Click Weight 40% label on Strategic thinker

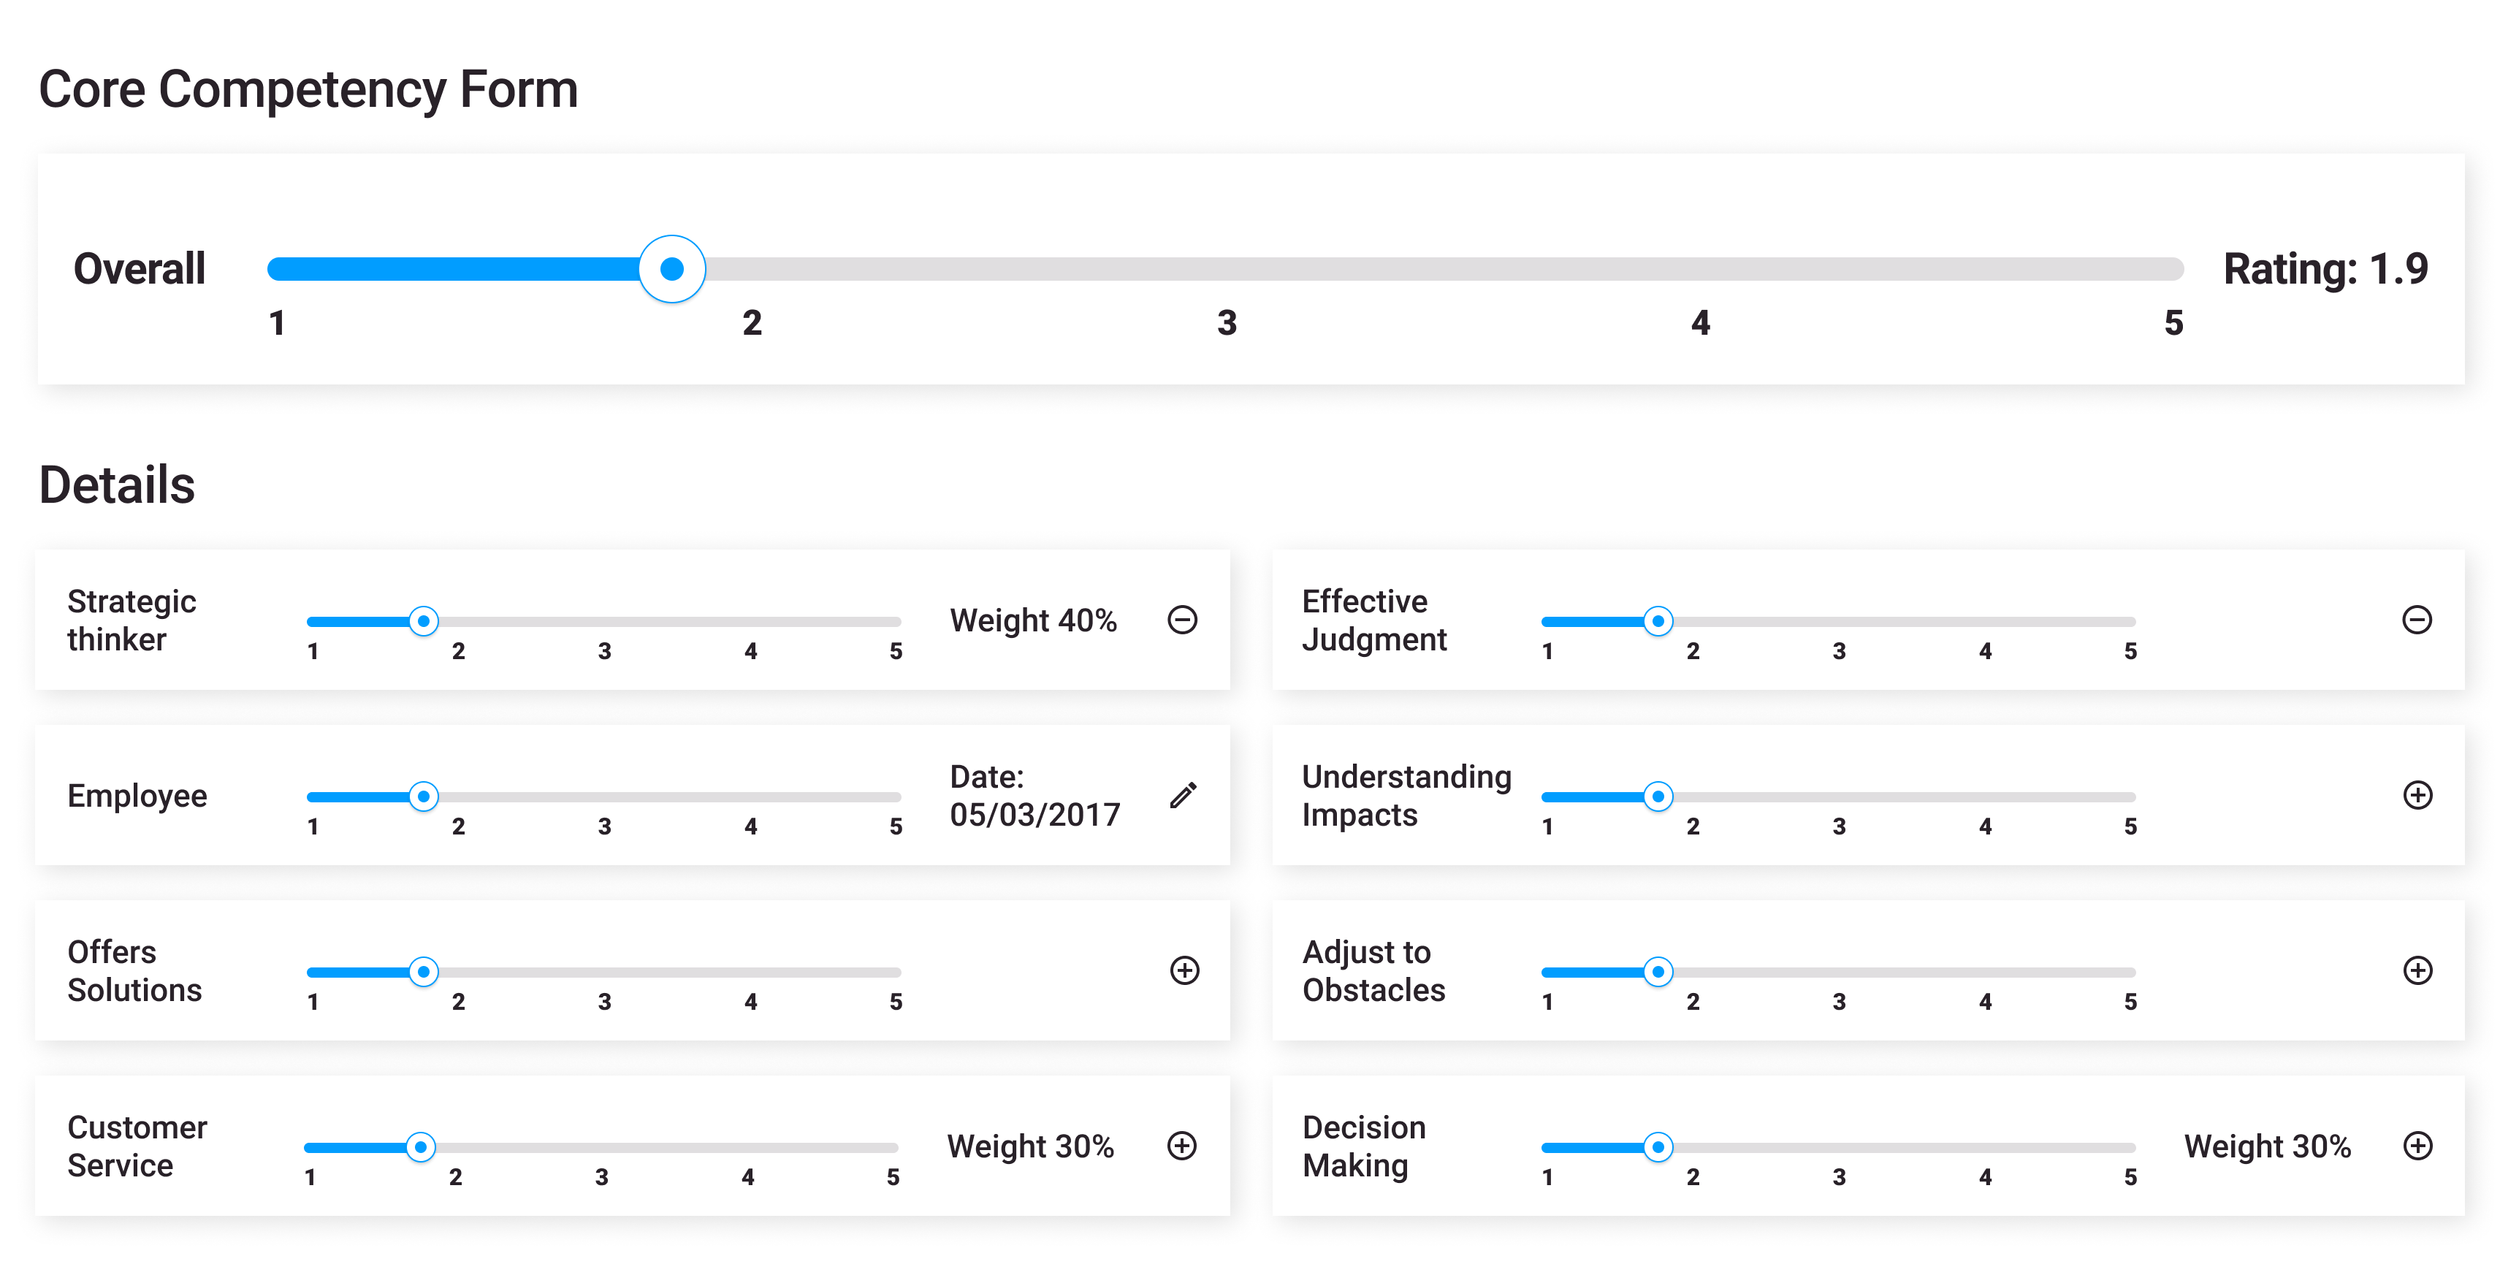point(1033,620)
